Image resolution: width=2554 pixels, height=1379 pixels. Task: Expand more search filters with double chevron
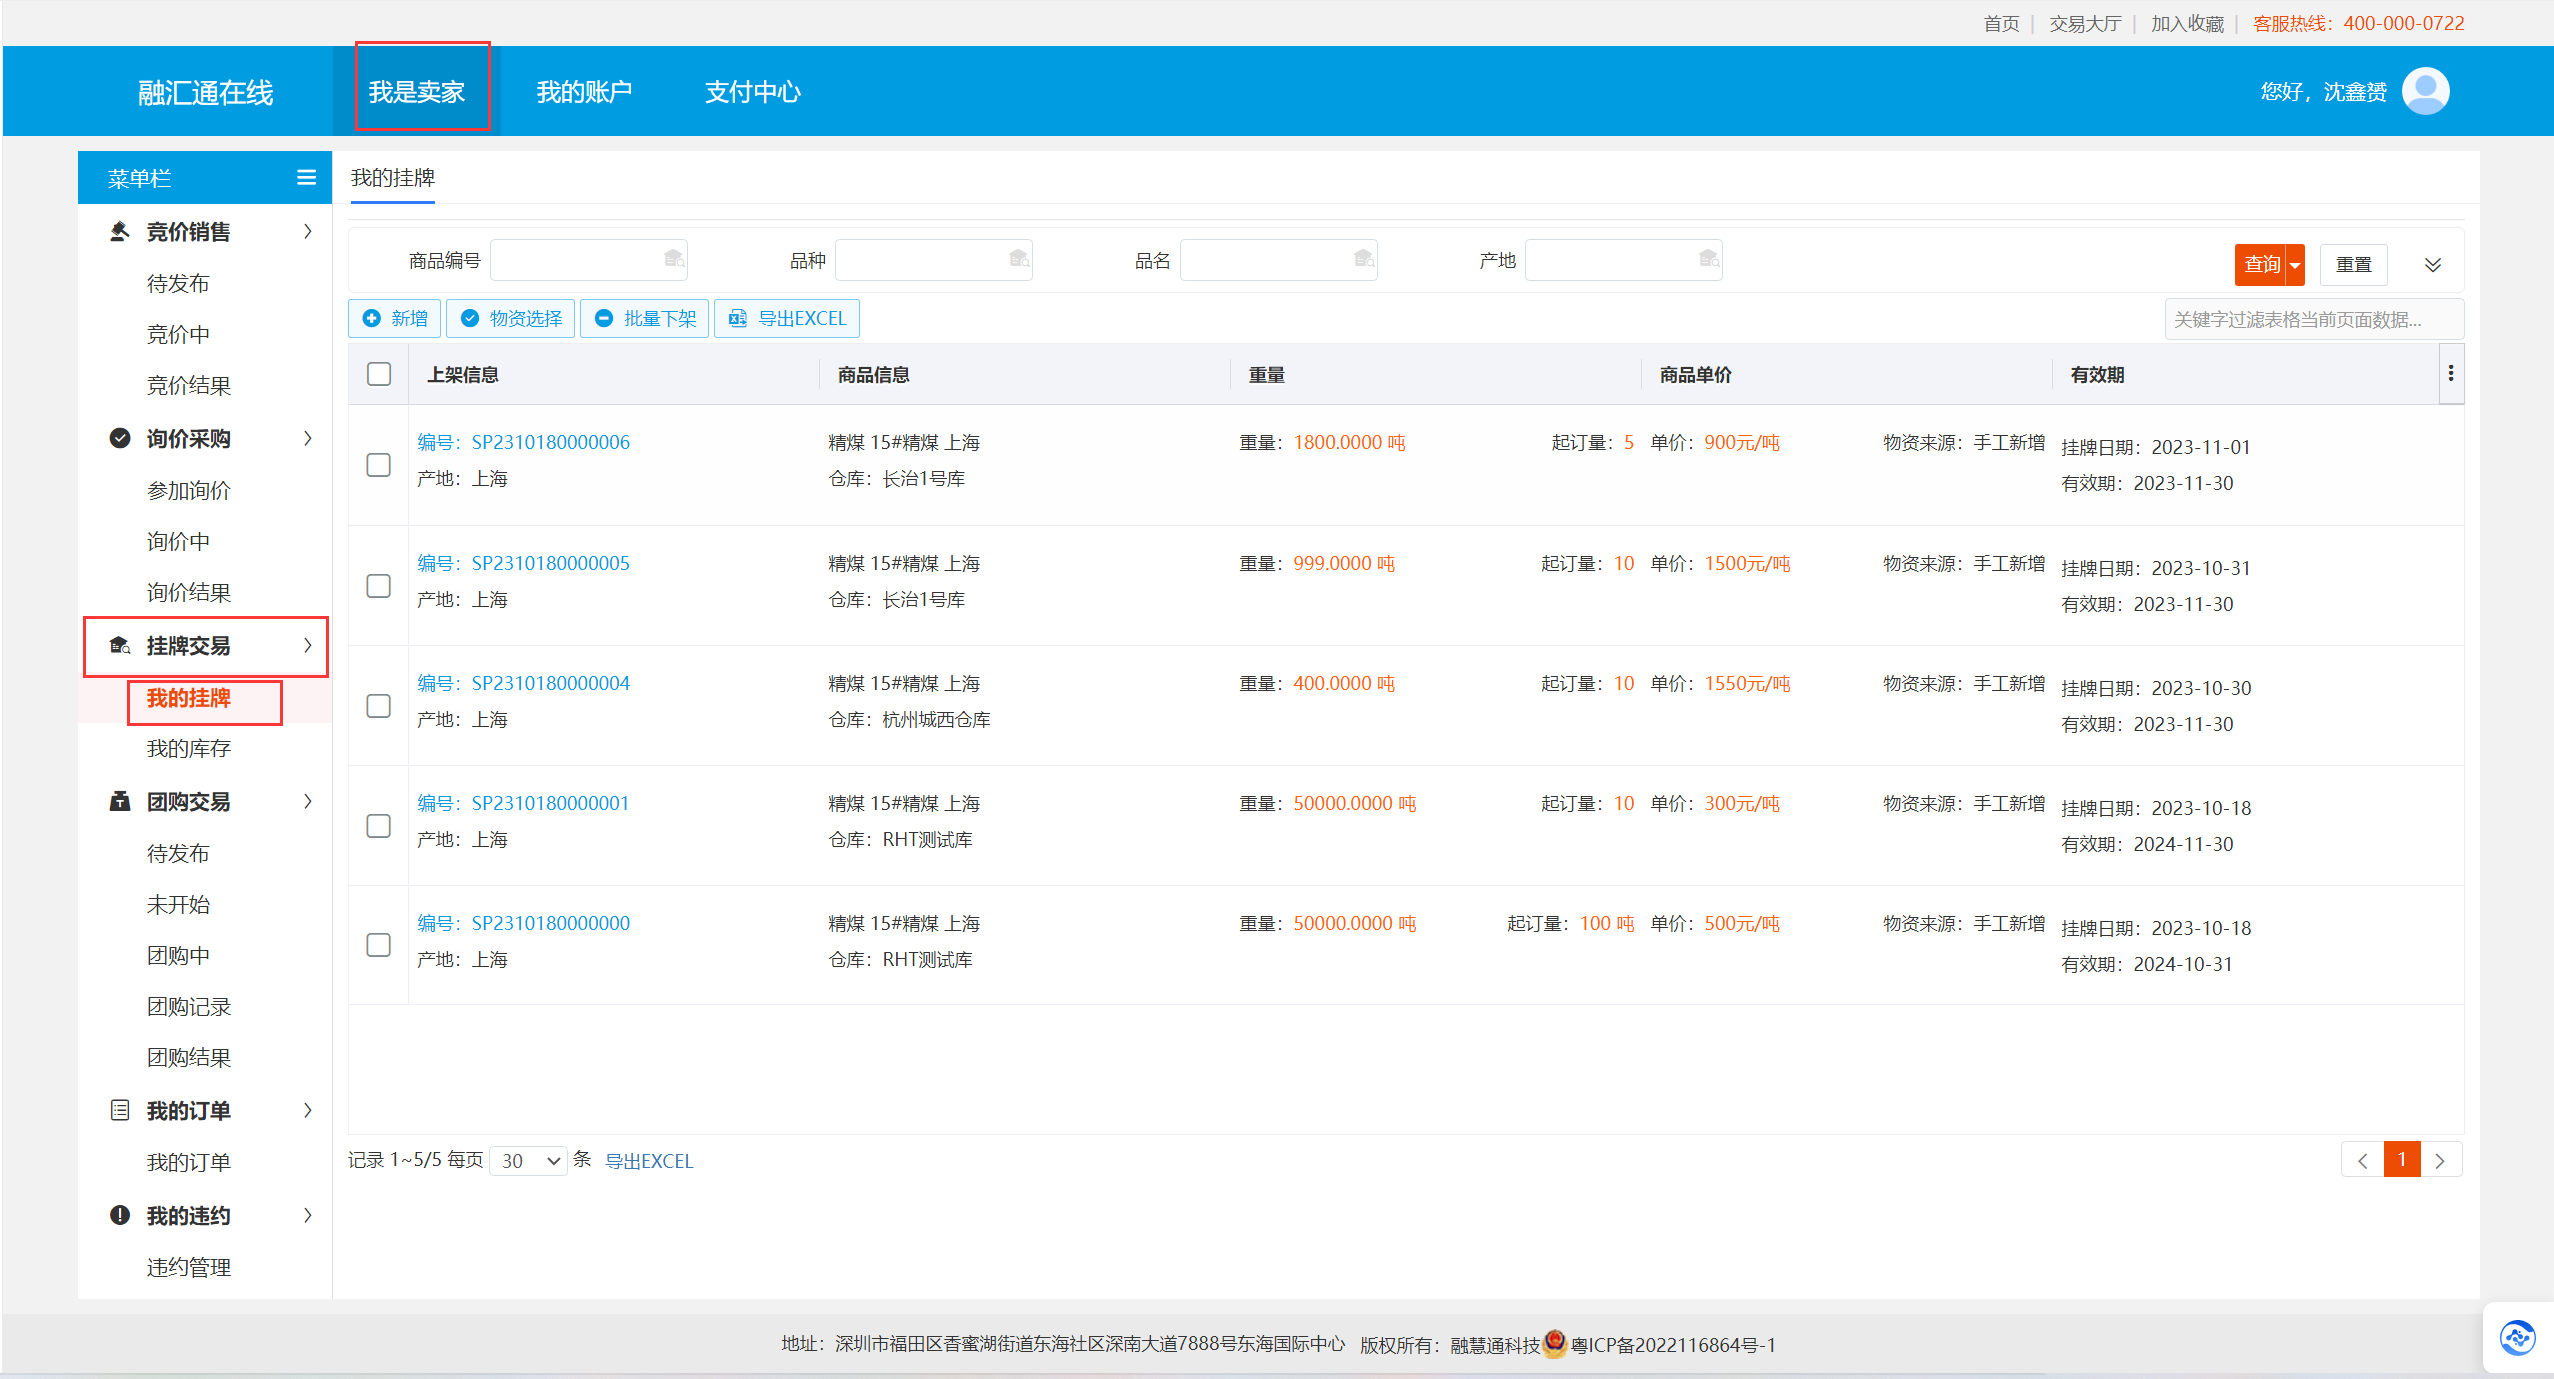pos(2433,264)
